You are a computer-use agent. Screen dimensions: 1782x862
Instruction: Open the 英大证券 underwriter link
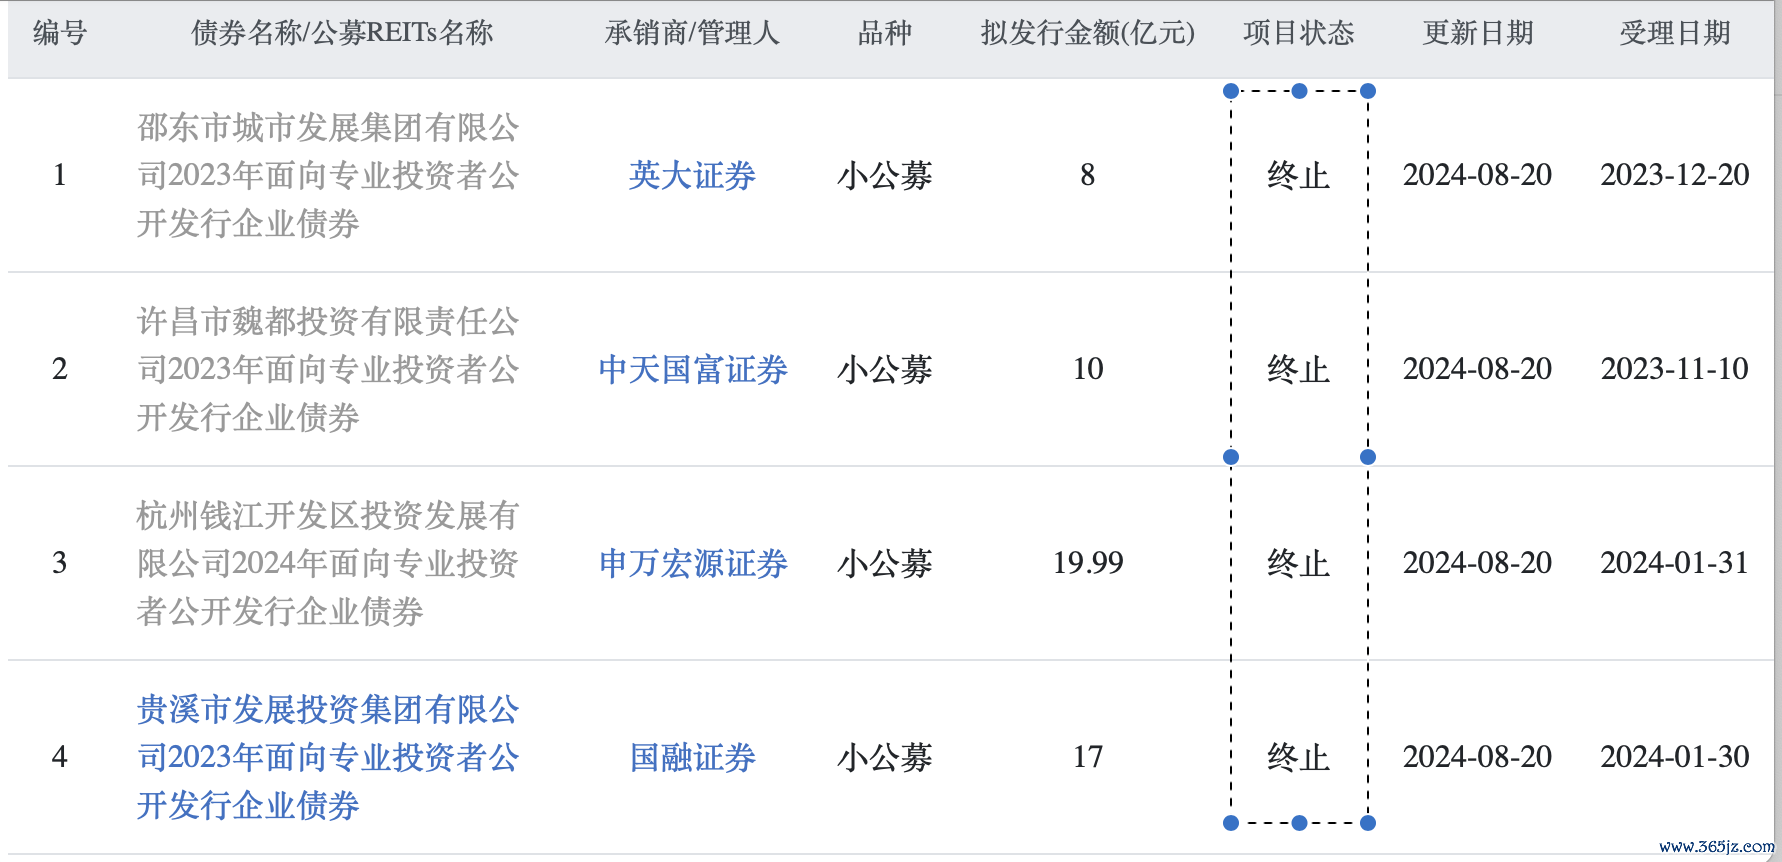(692, 176)
